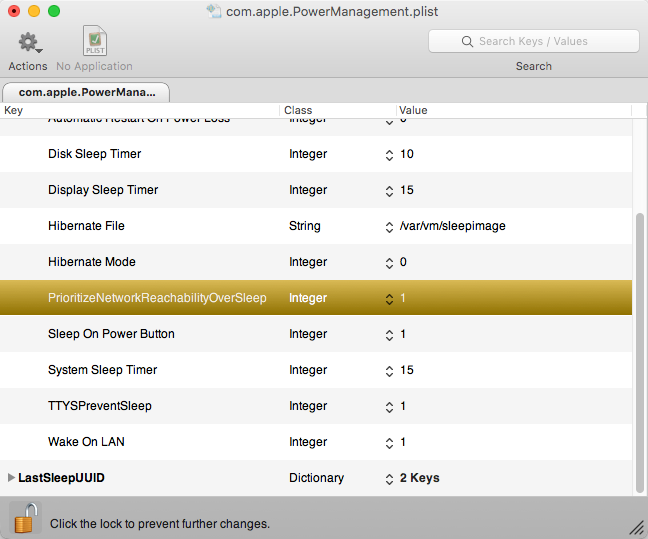This screenshot has width=648, height=539.
Task: Open class stepper for PrioritizeNetworkReachabilityOverSleep
Action: 389,299
